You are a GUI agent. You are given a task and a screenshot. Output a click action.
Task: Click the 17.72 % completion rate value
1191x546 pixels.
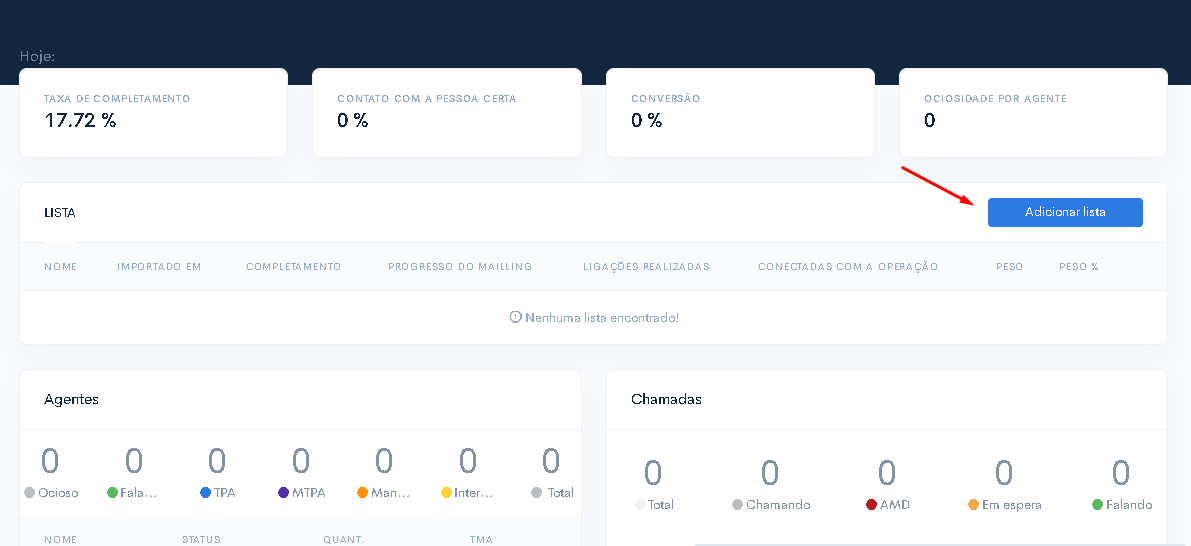[80, 120]
